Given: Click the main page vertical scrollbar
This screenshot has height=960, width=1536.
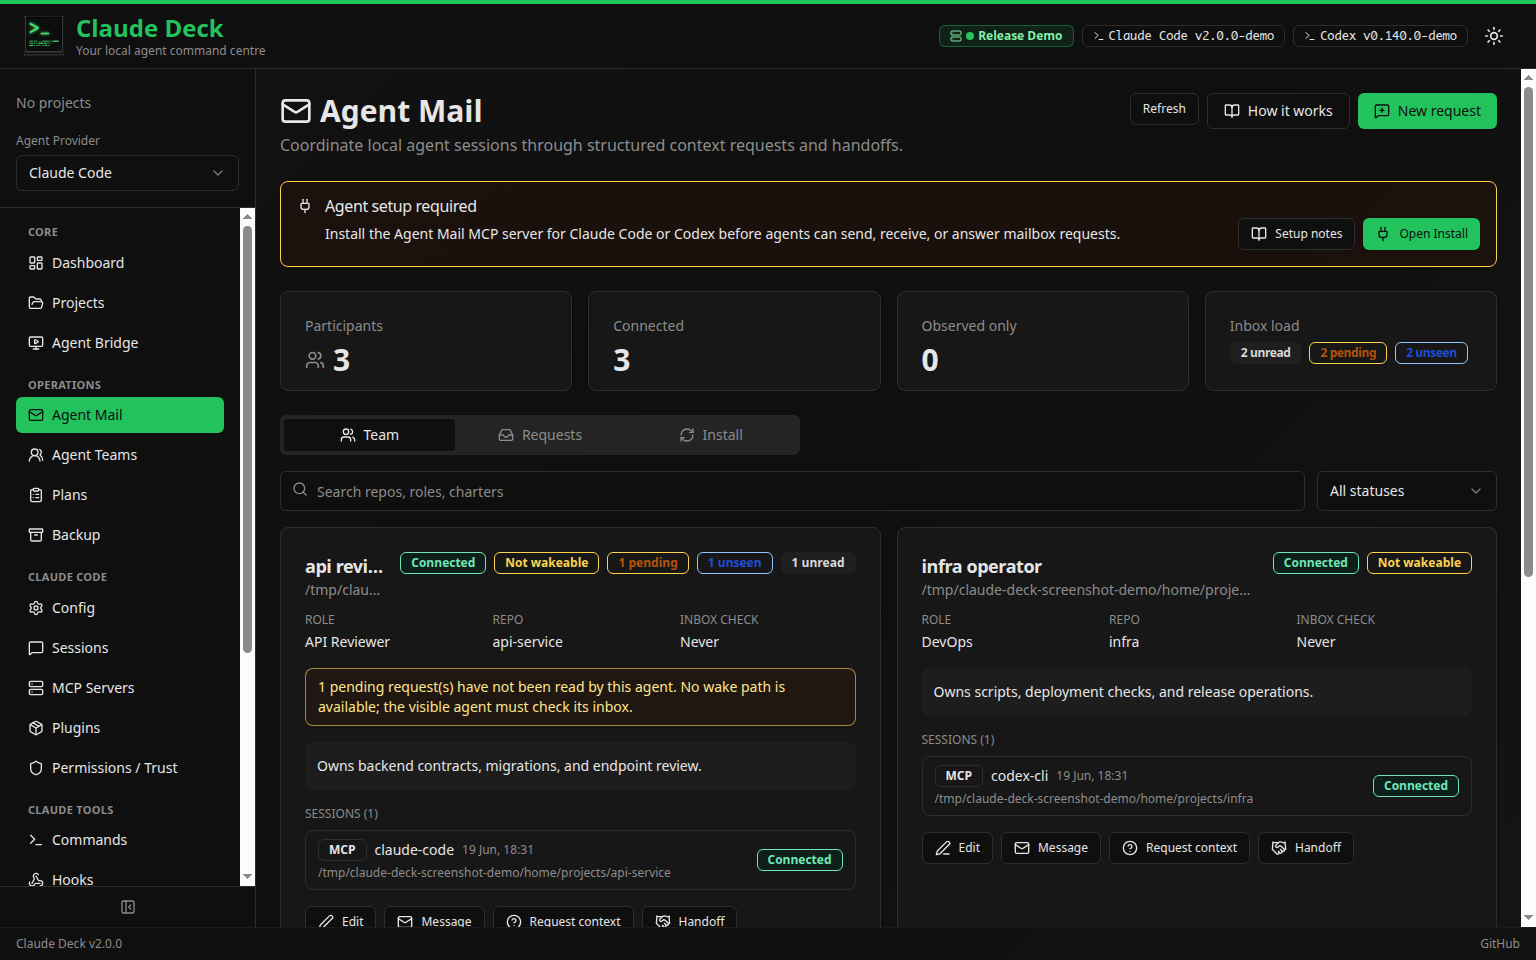Looking at the screenshot, I should pyautogui.click(x=1528, y=330).
